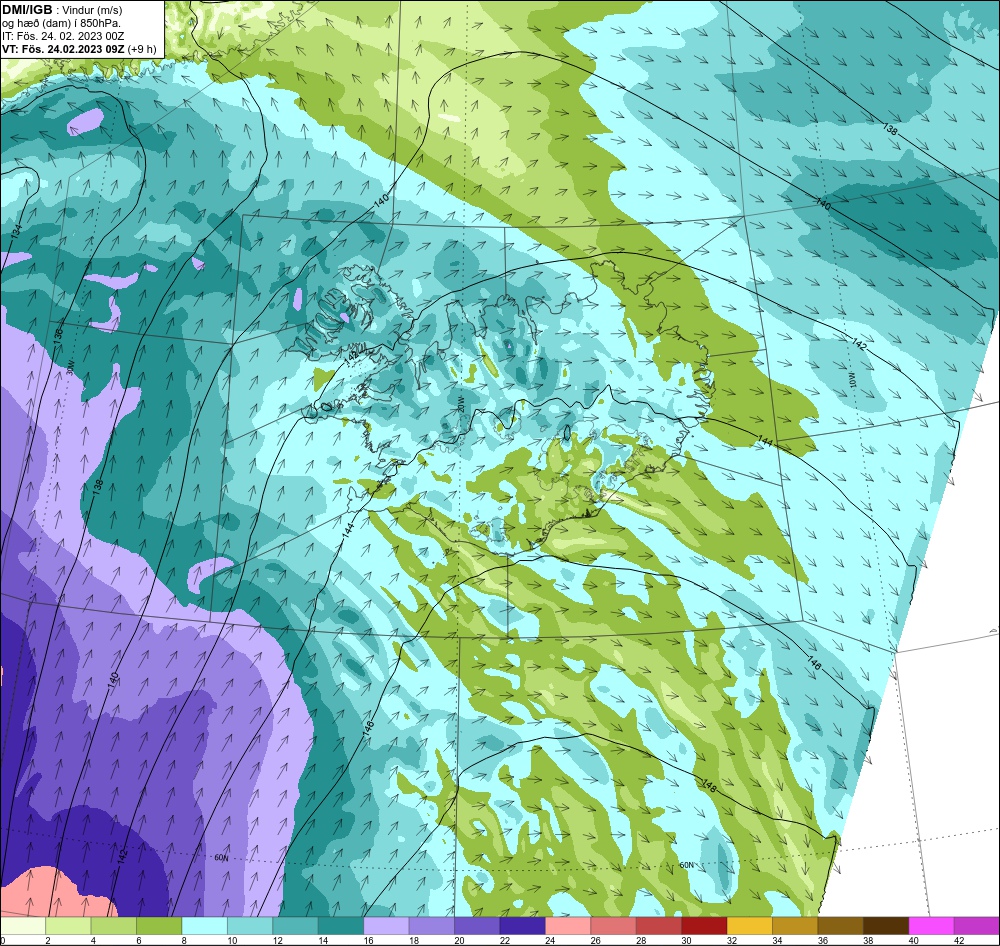Select the 'IT: Fös. 24. 02. 2023 00Z' line
Viewport: 1000px width, 946px height.
63,36
